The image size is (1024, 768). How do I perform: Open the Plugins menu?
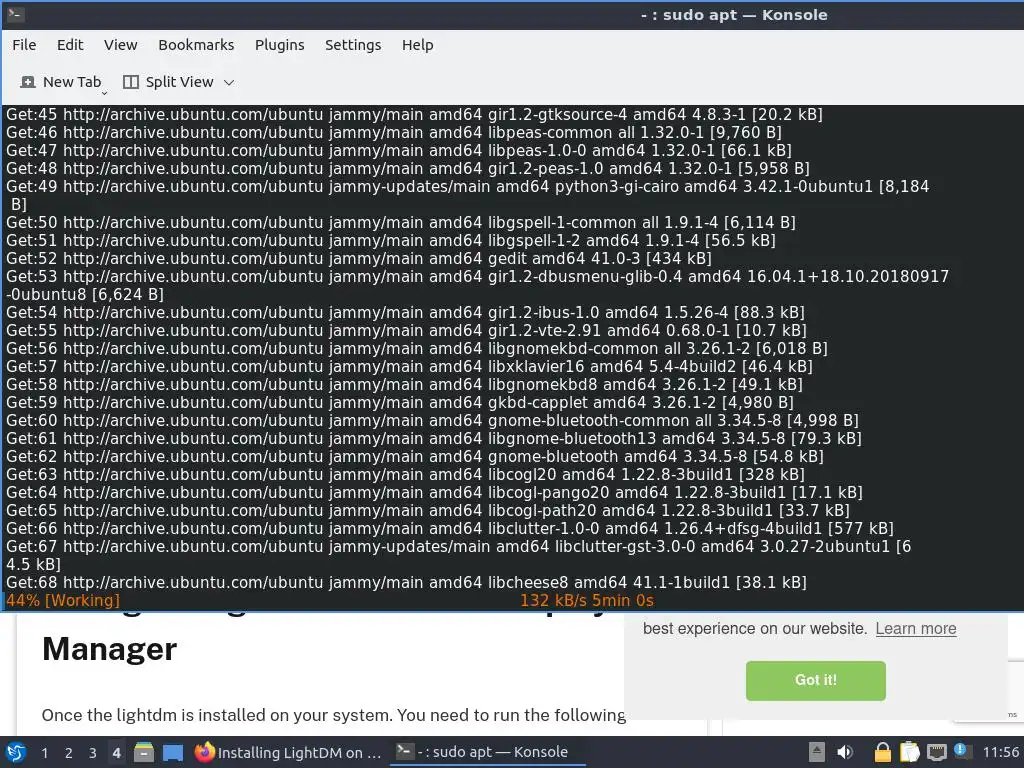coord(280,45)
